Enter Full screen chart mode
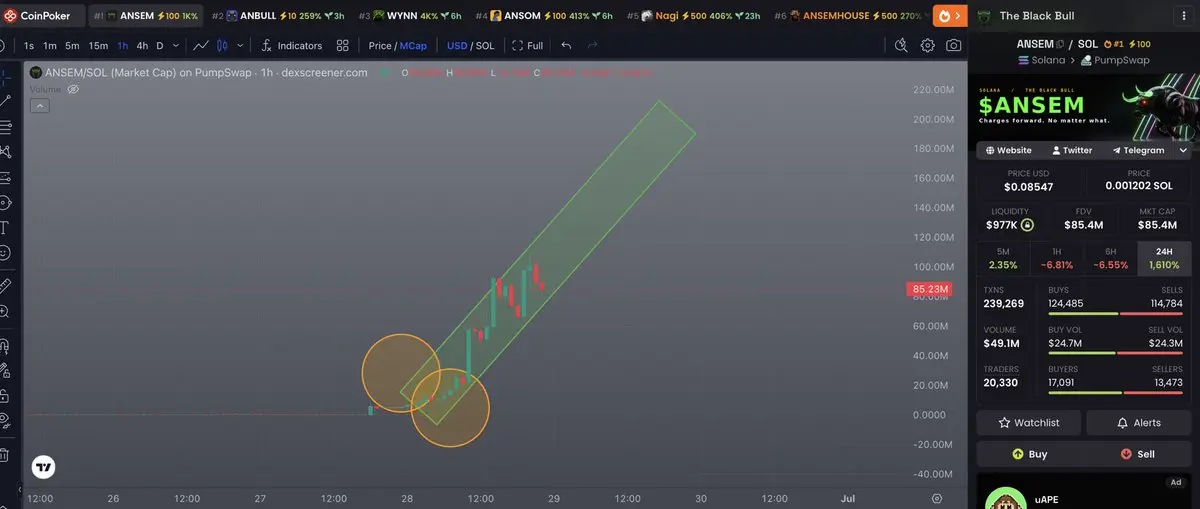 tap(528, 45)
